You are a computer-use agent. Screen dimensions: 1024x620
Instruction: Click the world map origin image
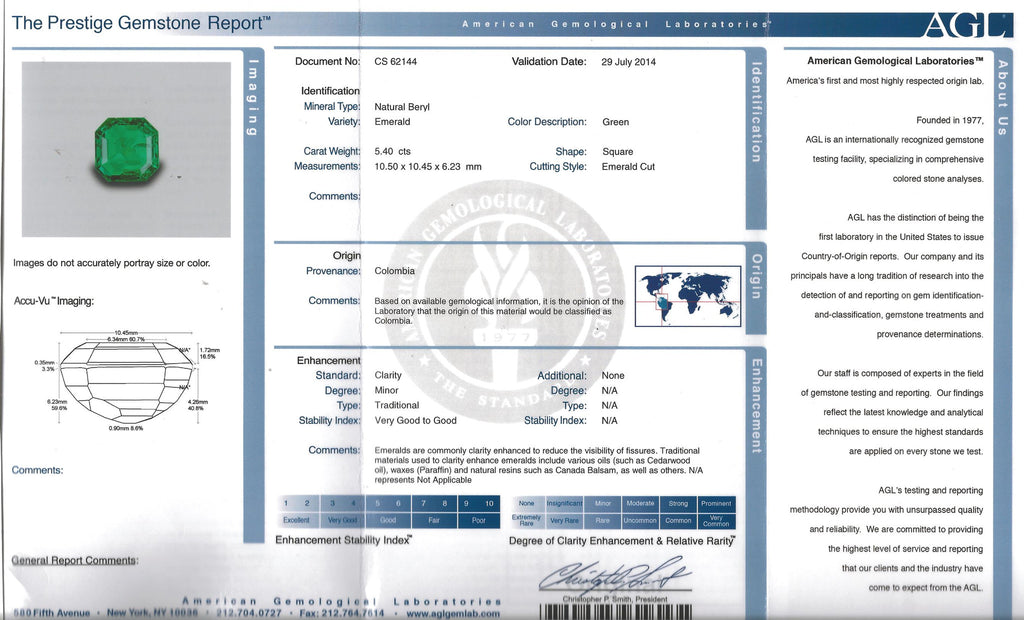click(689, 295)
